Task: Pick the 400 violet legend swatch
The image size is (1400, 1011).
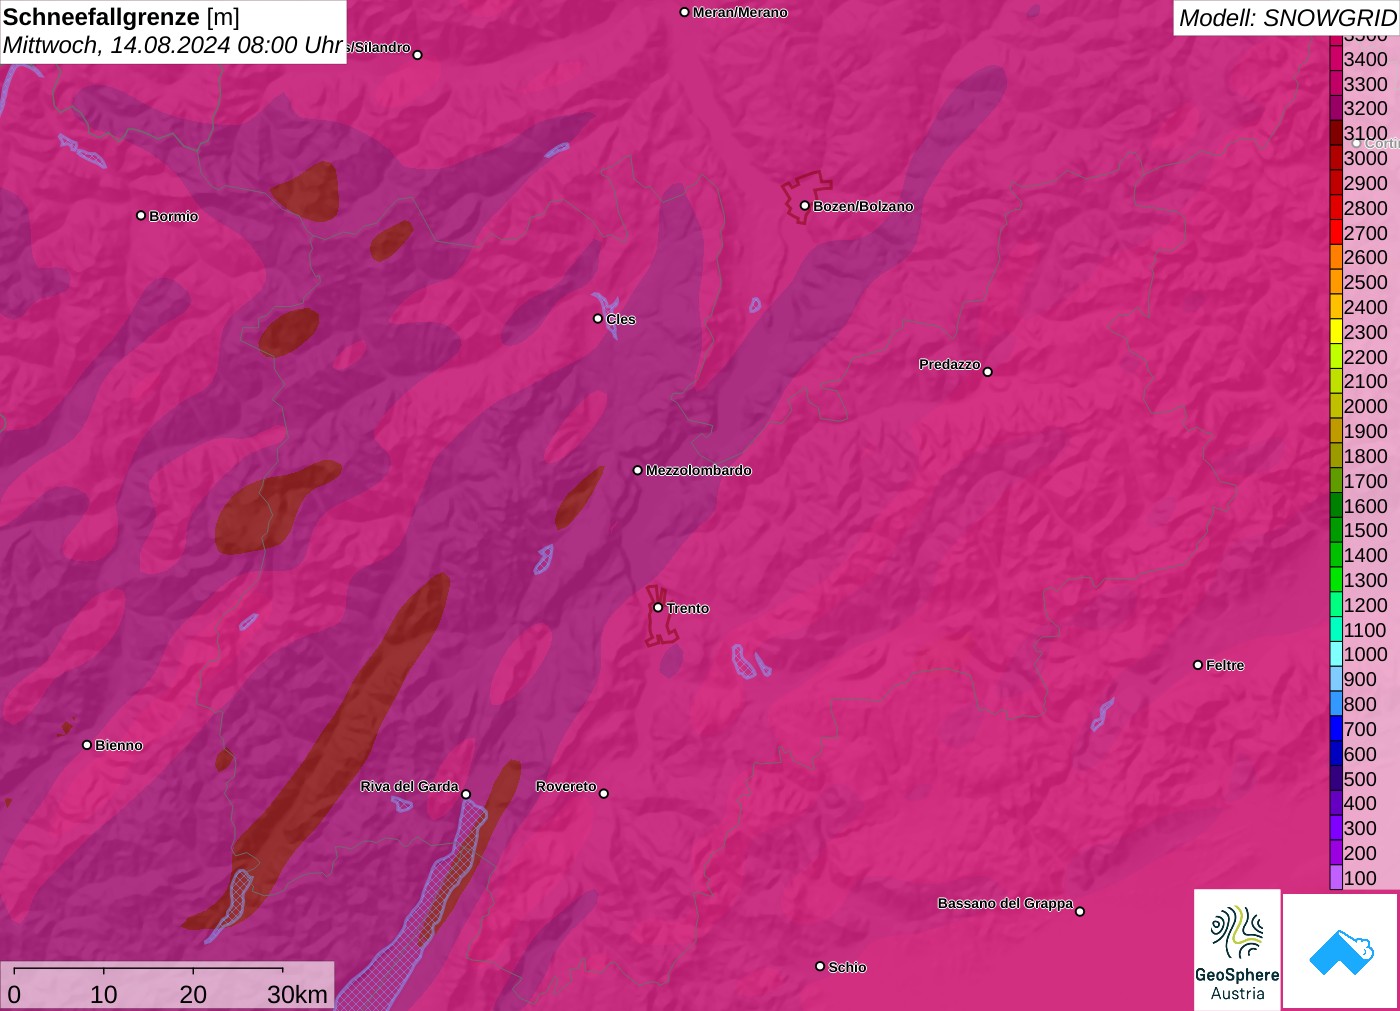Action: [x=1336, y=803]
